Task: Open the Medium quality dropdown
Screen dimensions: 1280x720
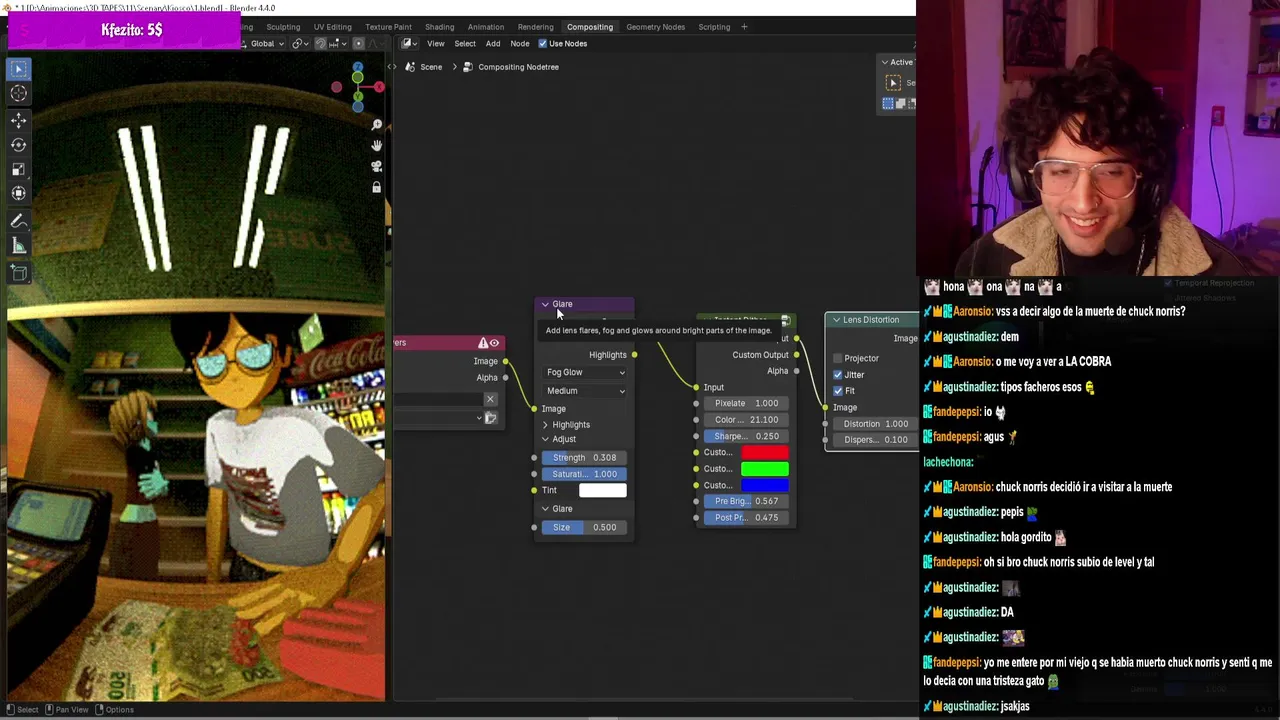Action: point(585,391)
